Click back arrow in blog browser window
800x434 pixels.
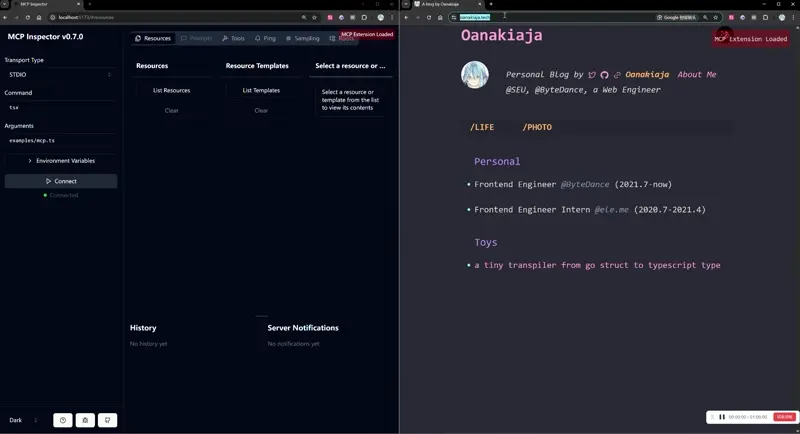(x=406, y=17)
